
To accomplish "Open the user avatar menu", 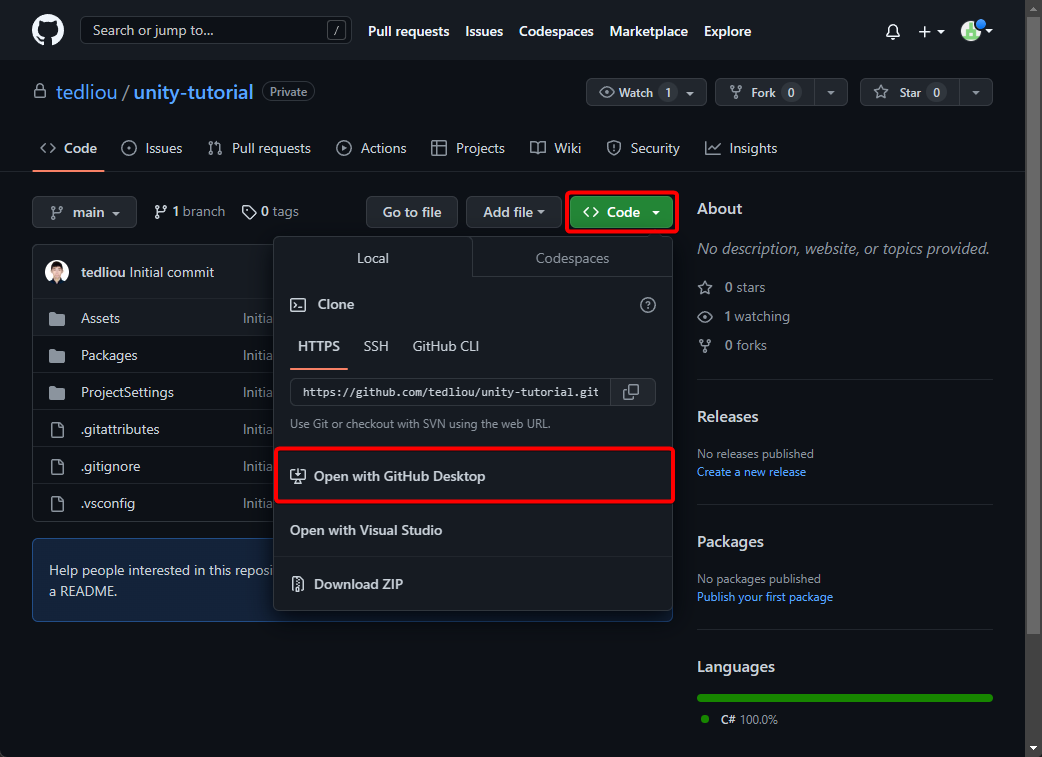I will (x=976, y=31).
